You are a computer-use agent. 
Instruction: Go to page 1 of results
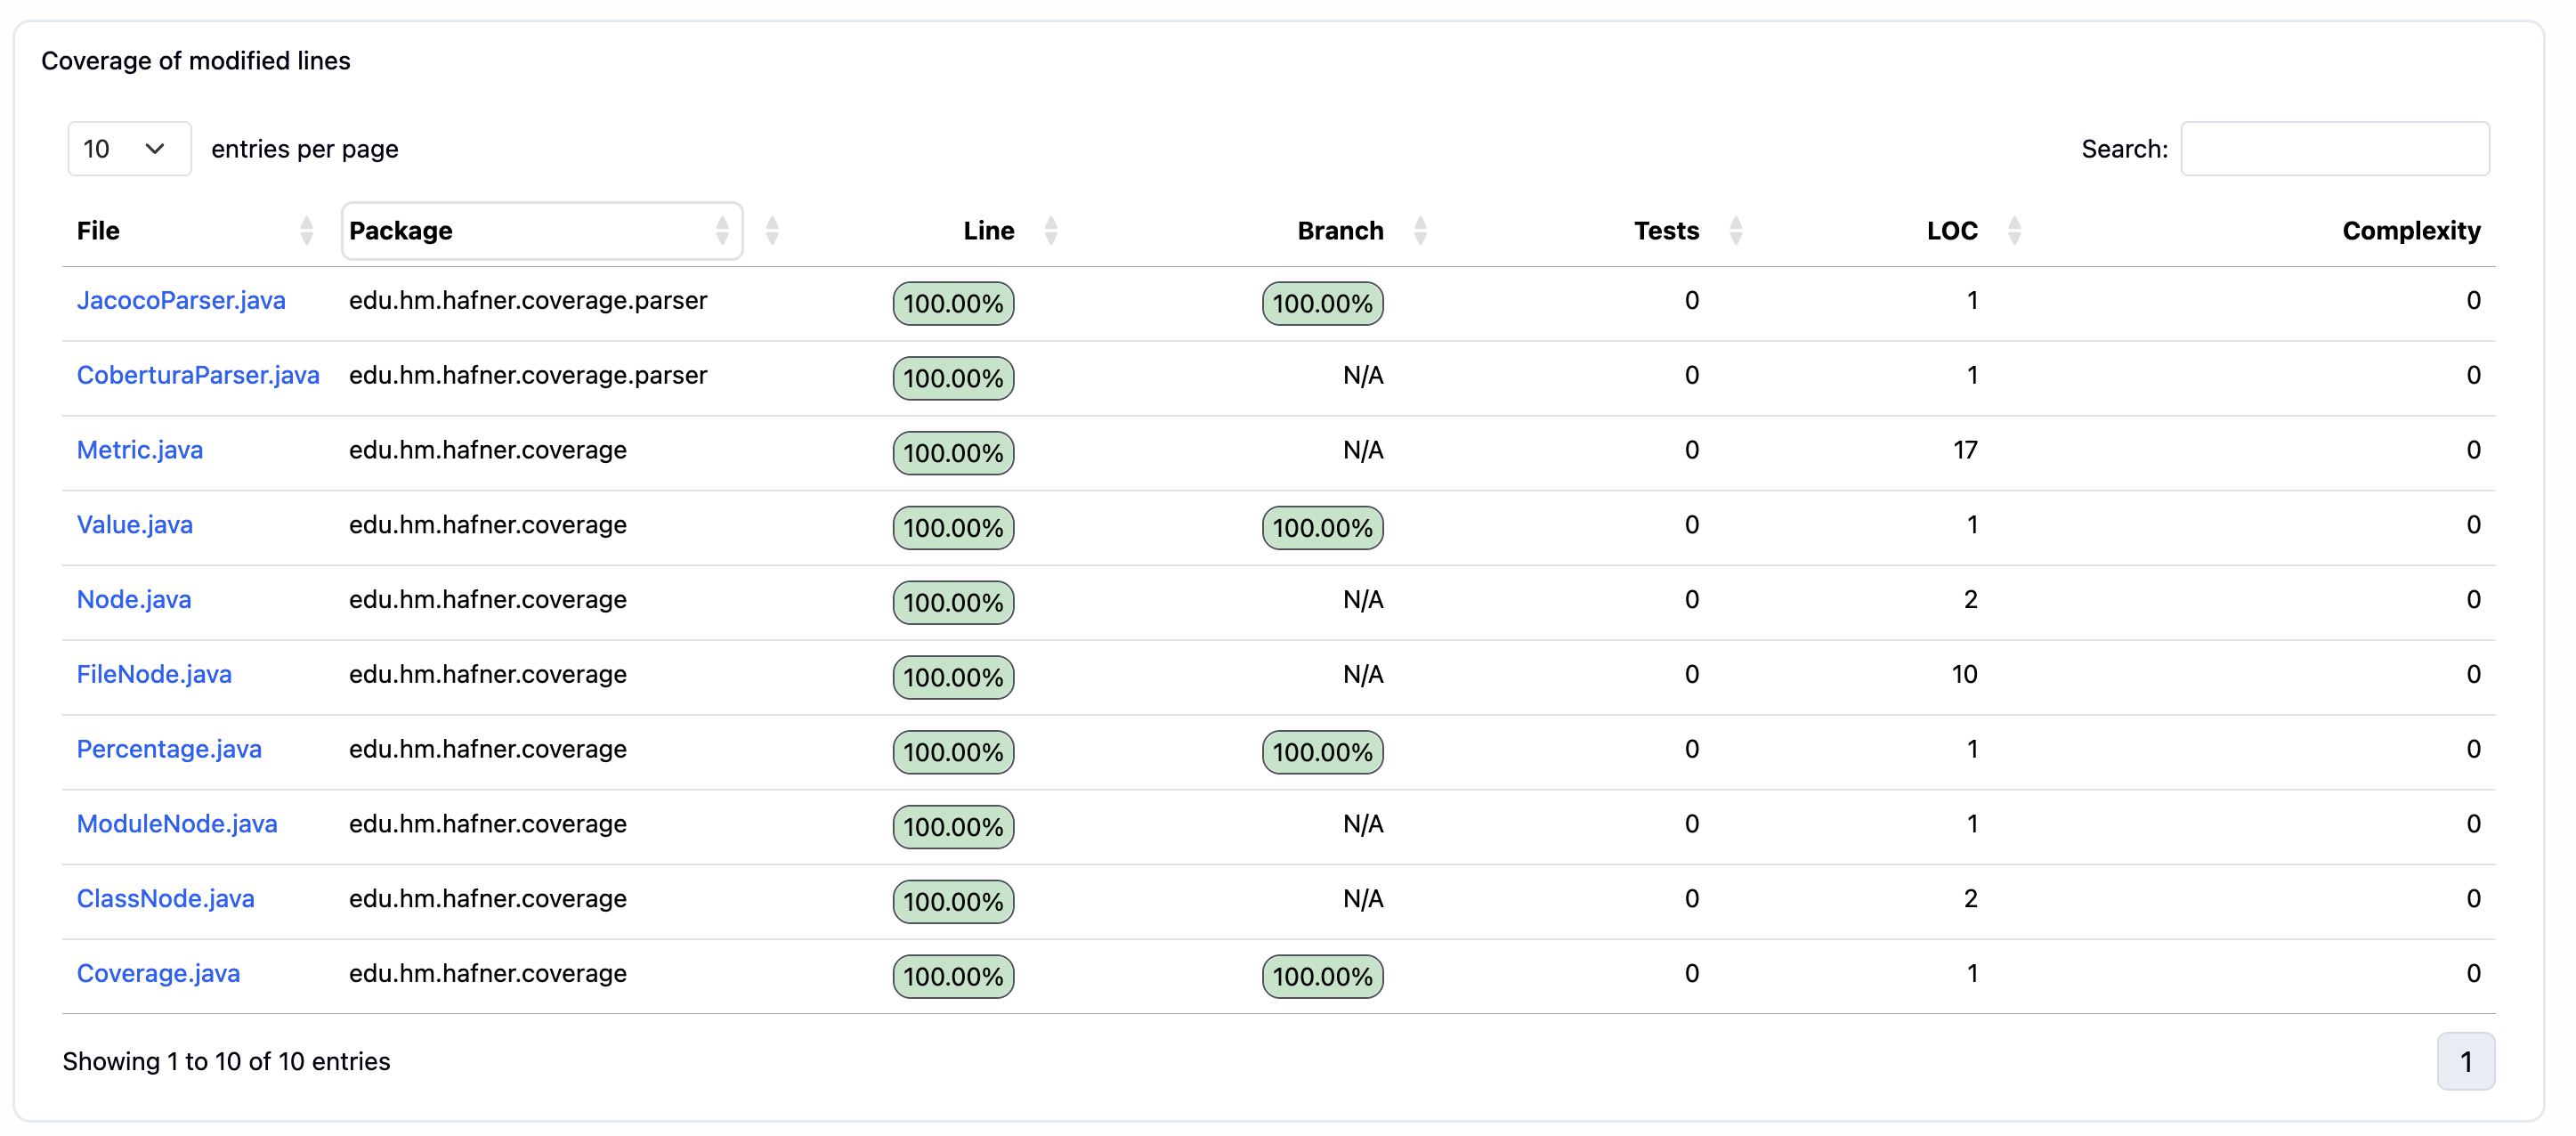pyautogui.click(x=2465, y=1061)
